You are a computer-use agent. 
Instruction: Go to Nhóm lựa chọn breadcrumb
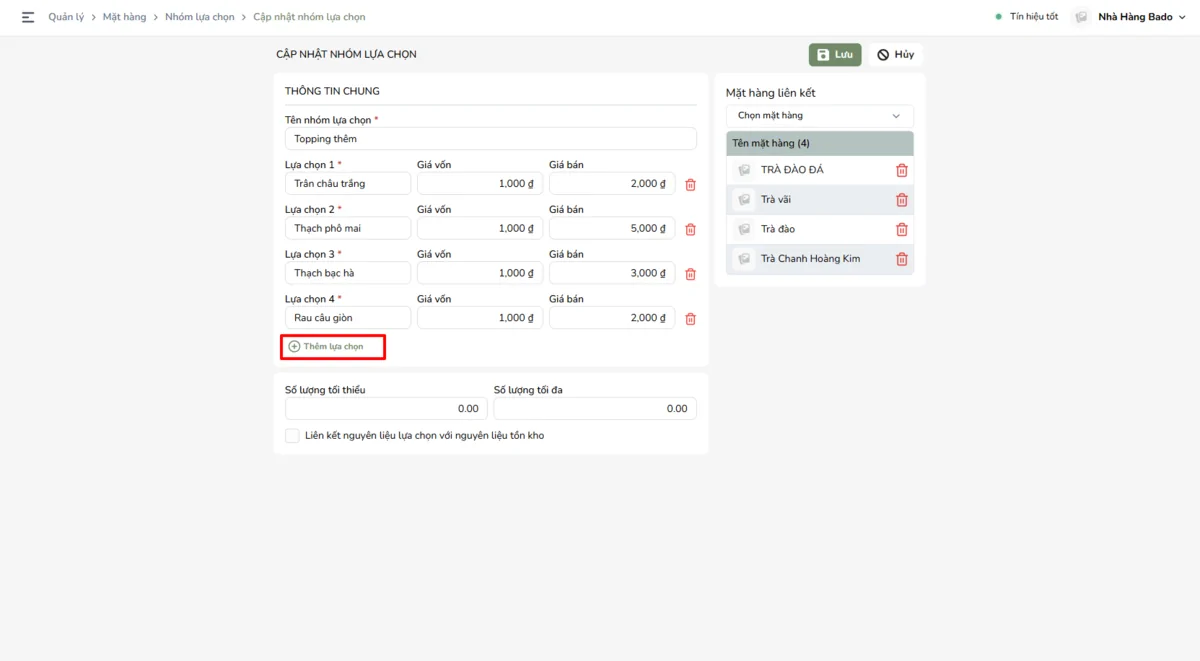(200, 17)
